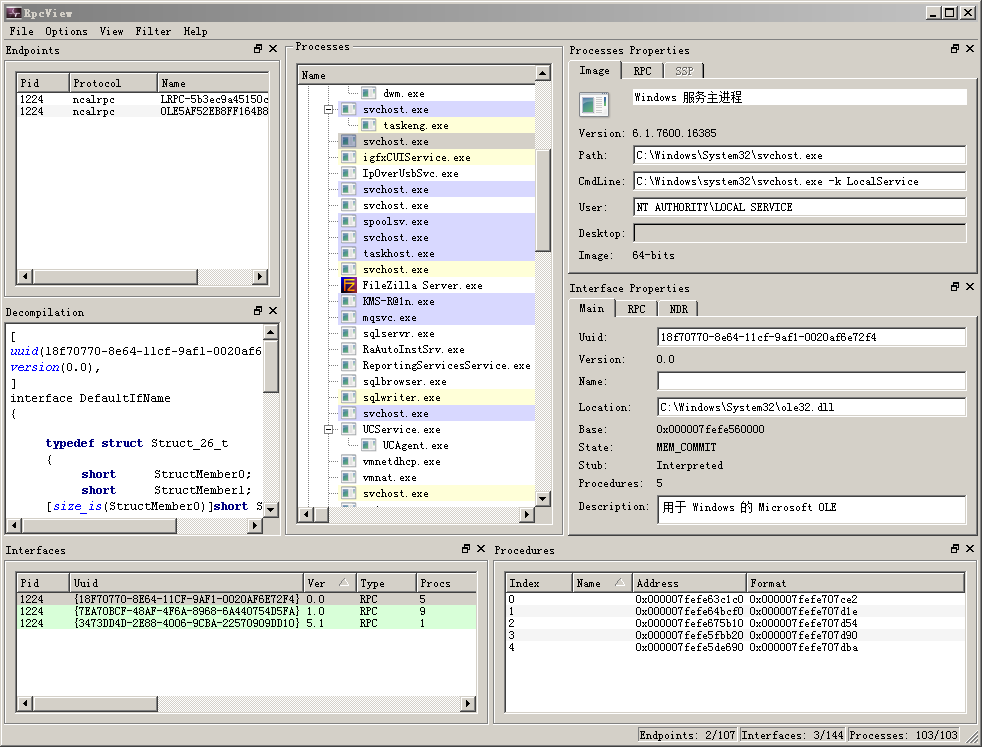Click the large svchost image icon in Processes Properties

594,104
